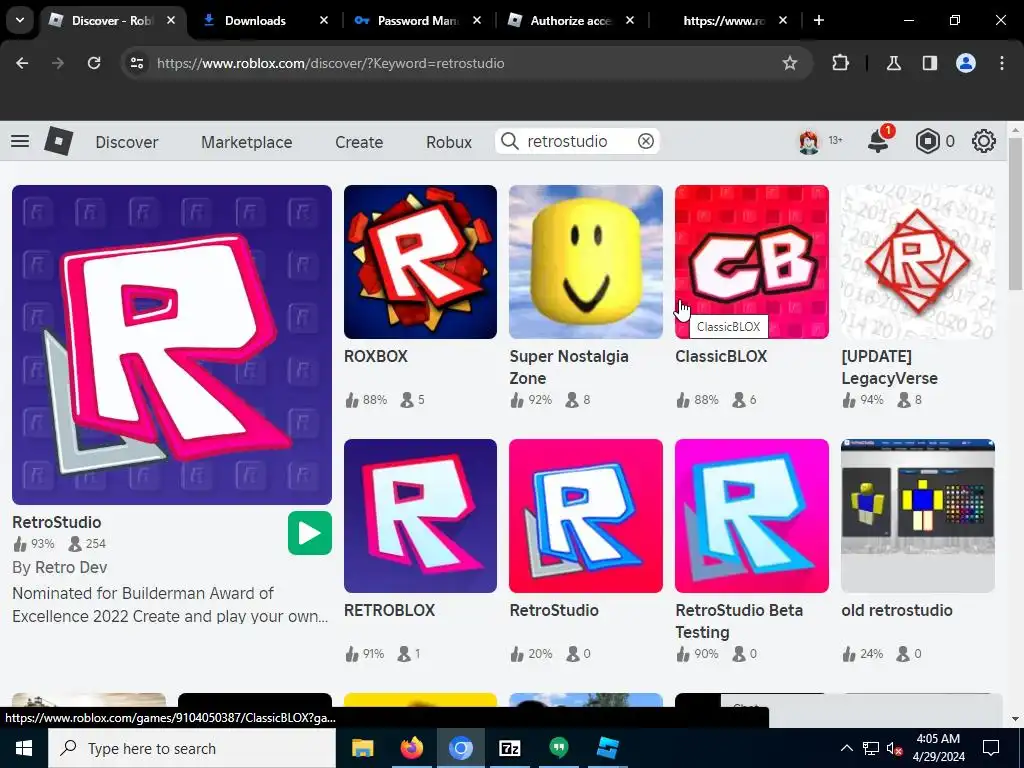Image resolution: width=1024 pixels, height=768 pixels.
Task: Open the Discover nav link
Action: coord(127,142)
